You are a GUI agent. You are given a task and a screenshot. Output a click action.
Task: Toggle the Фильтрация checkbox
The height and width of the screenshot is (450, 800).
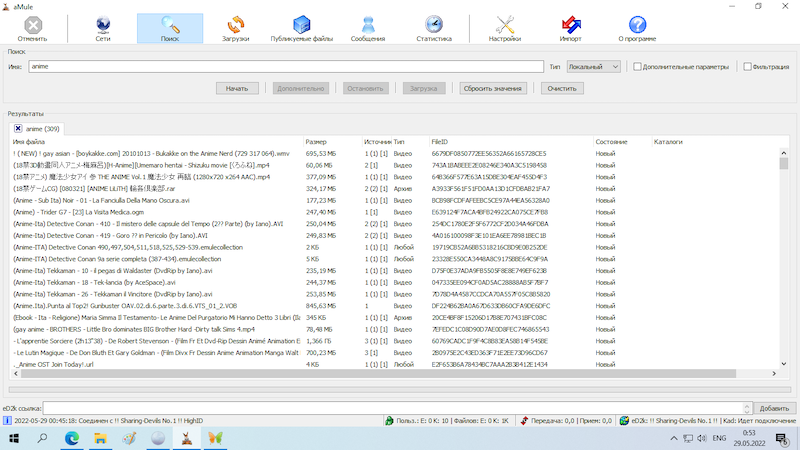point(747,67)
